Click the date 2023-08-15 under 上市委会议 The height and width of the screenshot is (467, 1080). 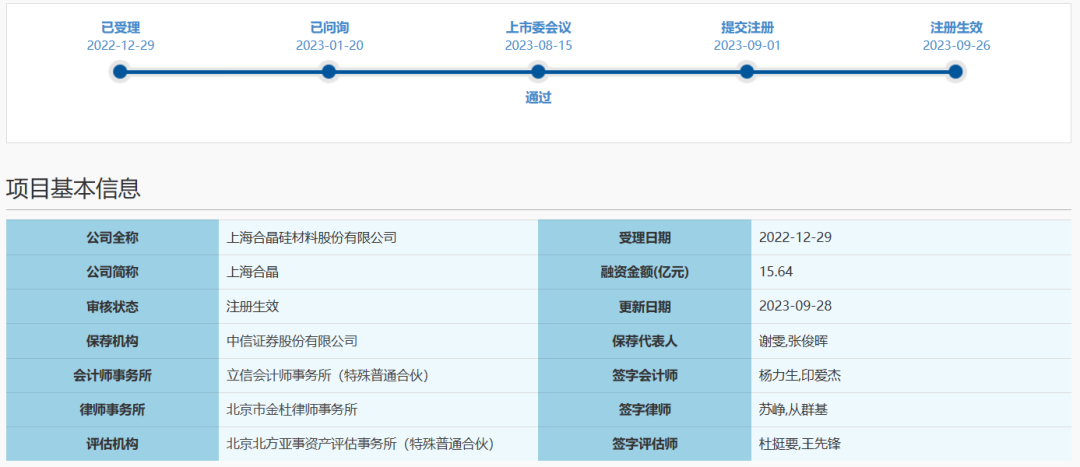pos(539,46)
